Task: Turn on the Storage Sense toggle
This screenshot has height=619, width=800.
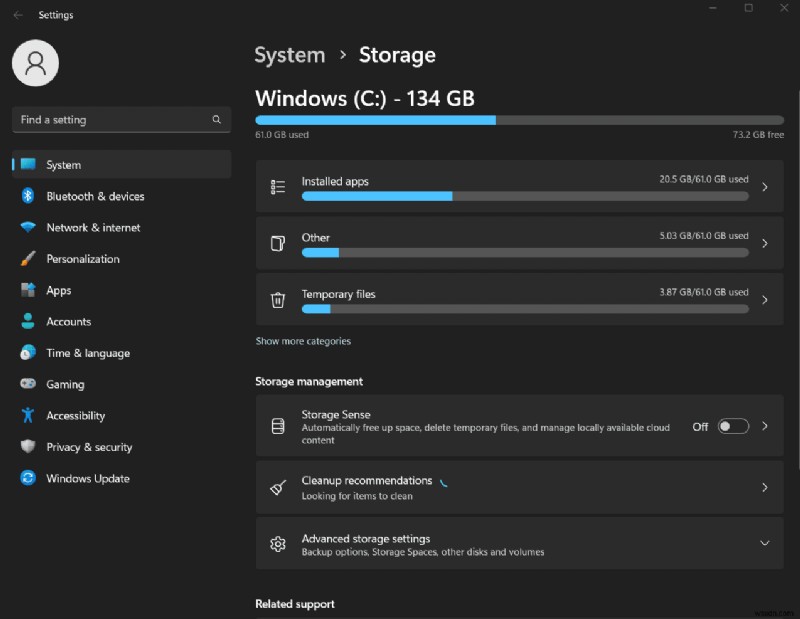Action: coord(733,426)
